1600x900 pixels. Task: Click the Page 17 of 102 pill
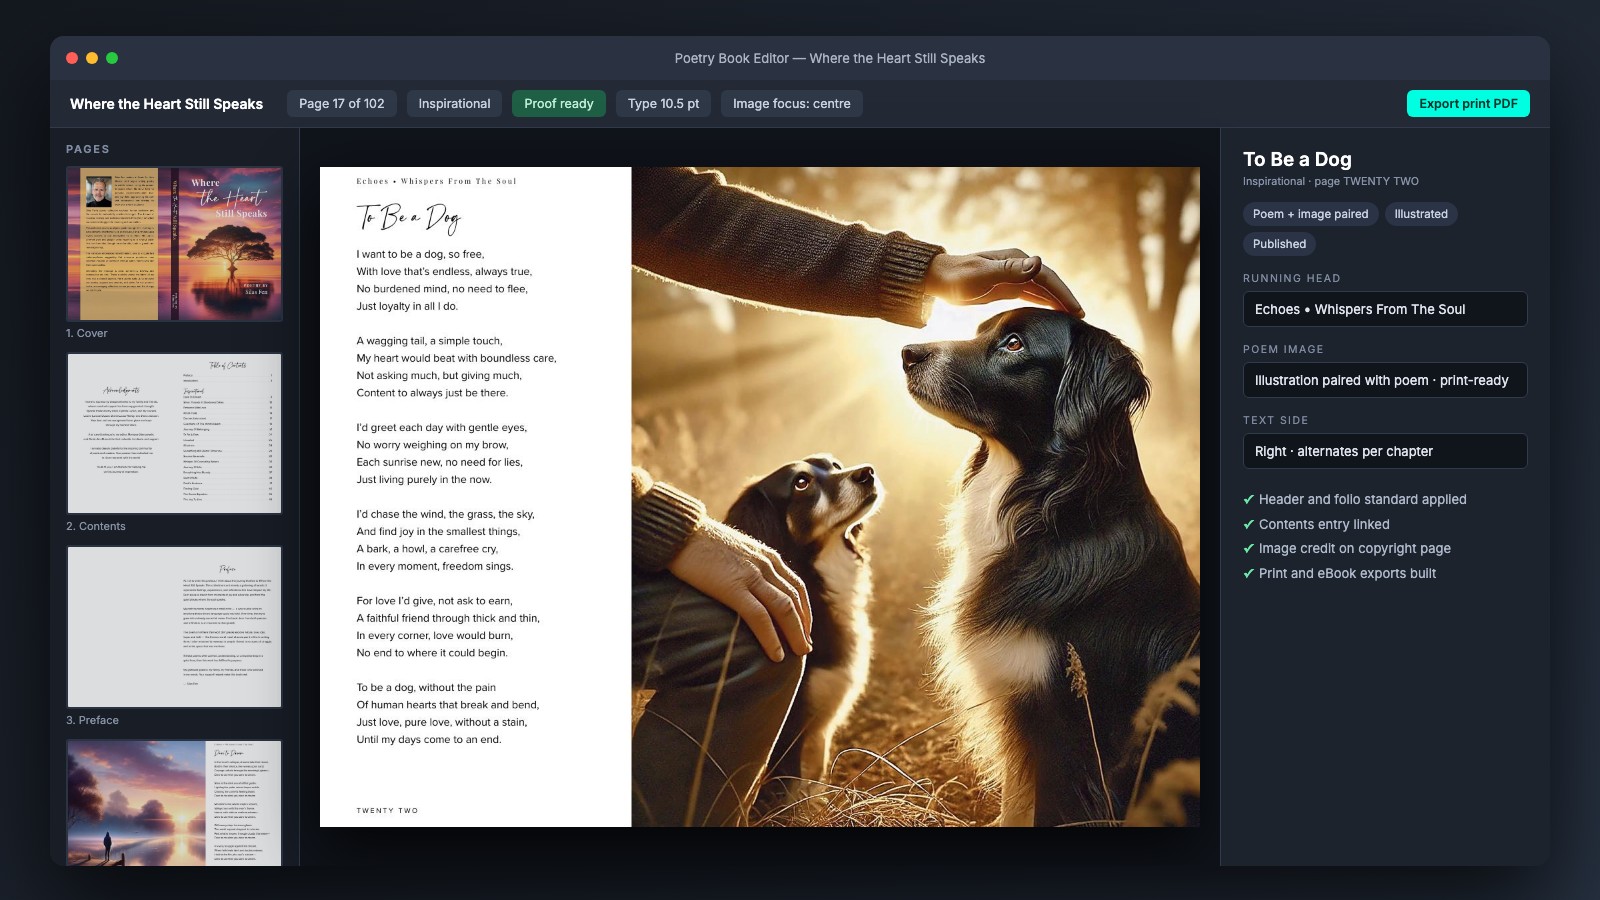(342, 104)
